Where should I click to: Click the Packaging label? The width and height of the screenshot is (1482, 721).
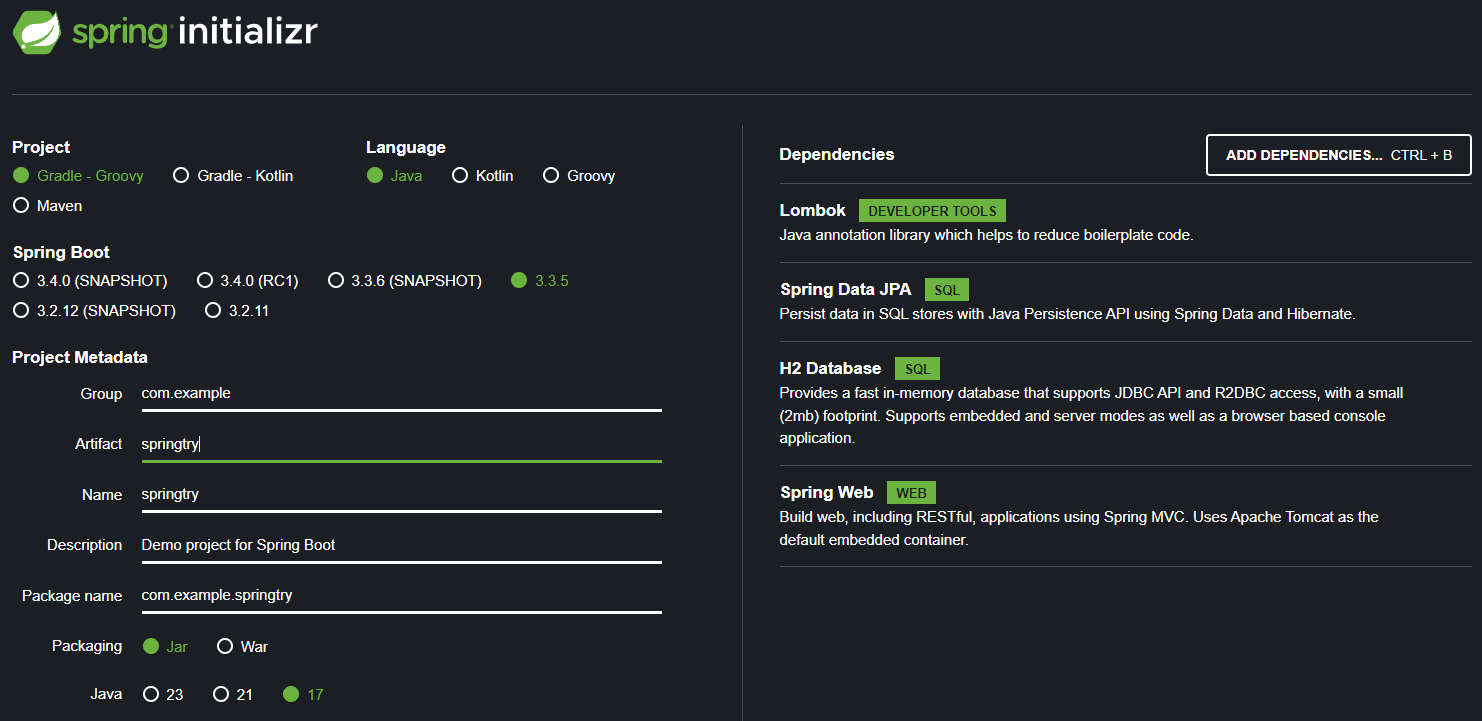[x=87, y=647]
